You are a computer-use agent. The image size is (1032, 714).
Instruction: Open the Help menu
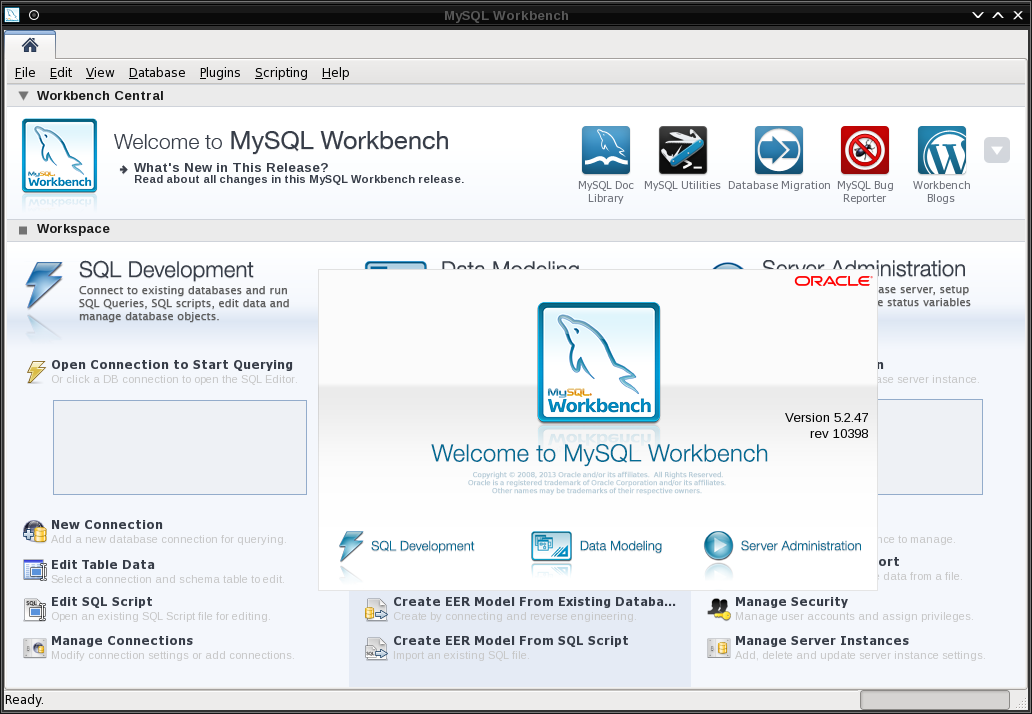pos(336,72)
